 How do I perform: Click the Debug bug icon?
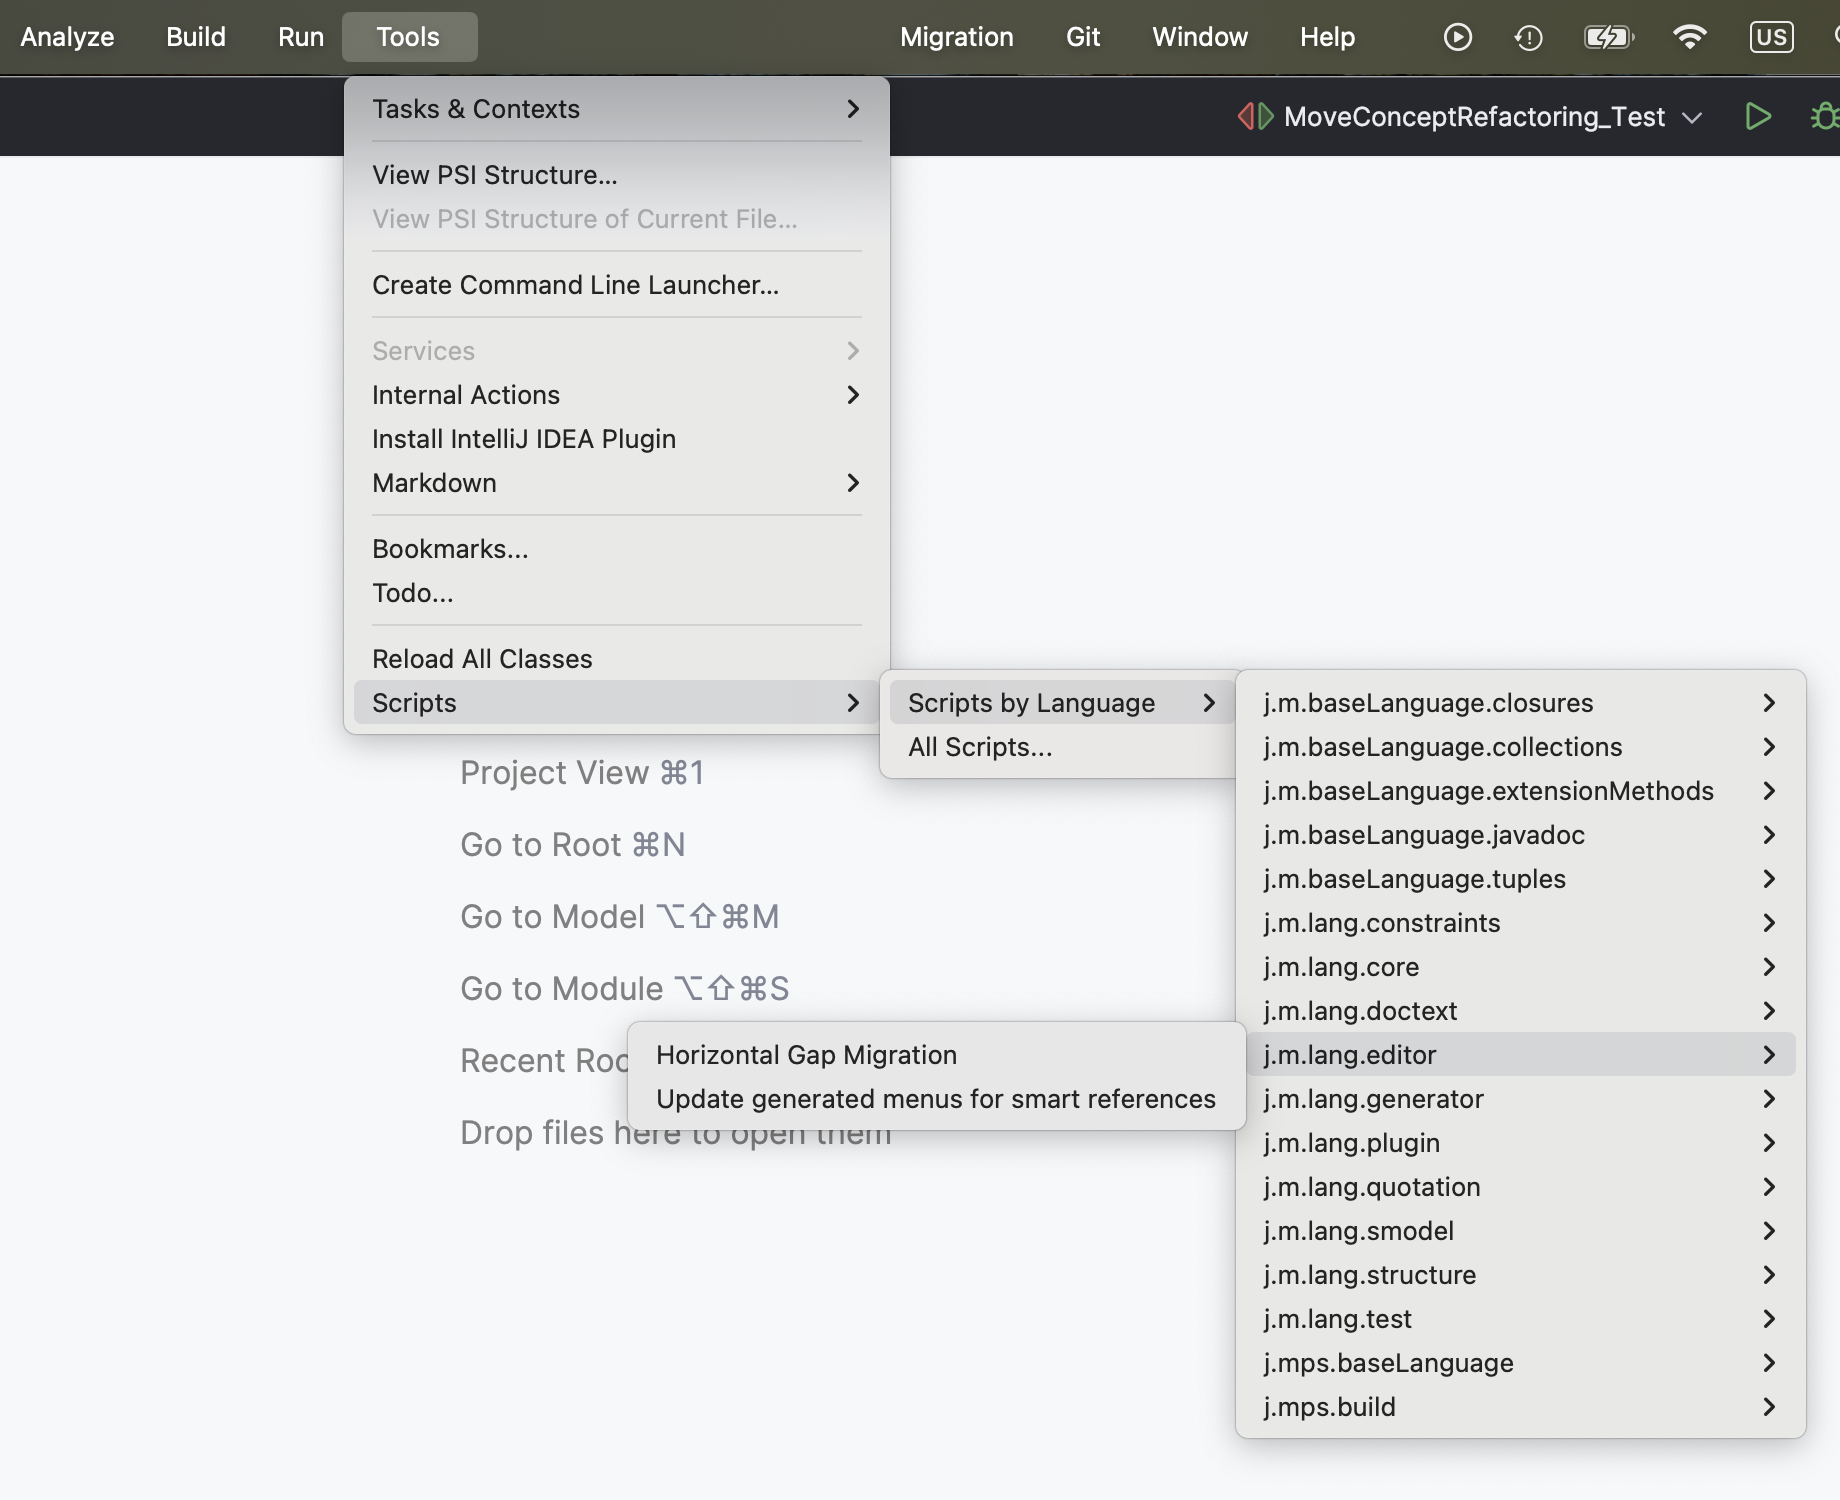1825,117
